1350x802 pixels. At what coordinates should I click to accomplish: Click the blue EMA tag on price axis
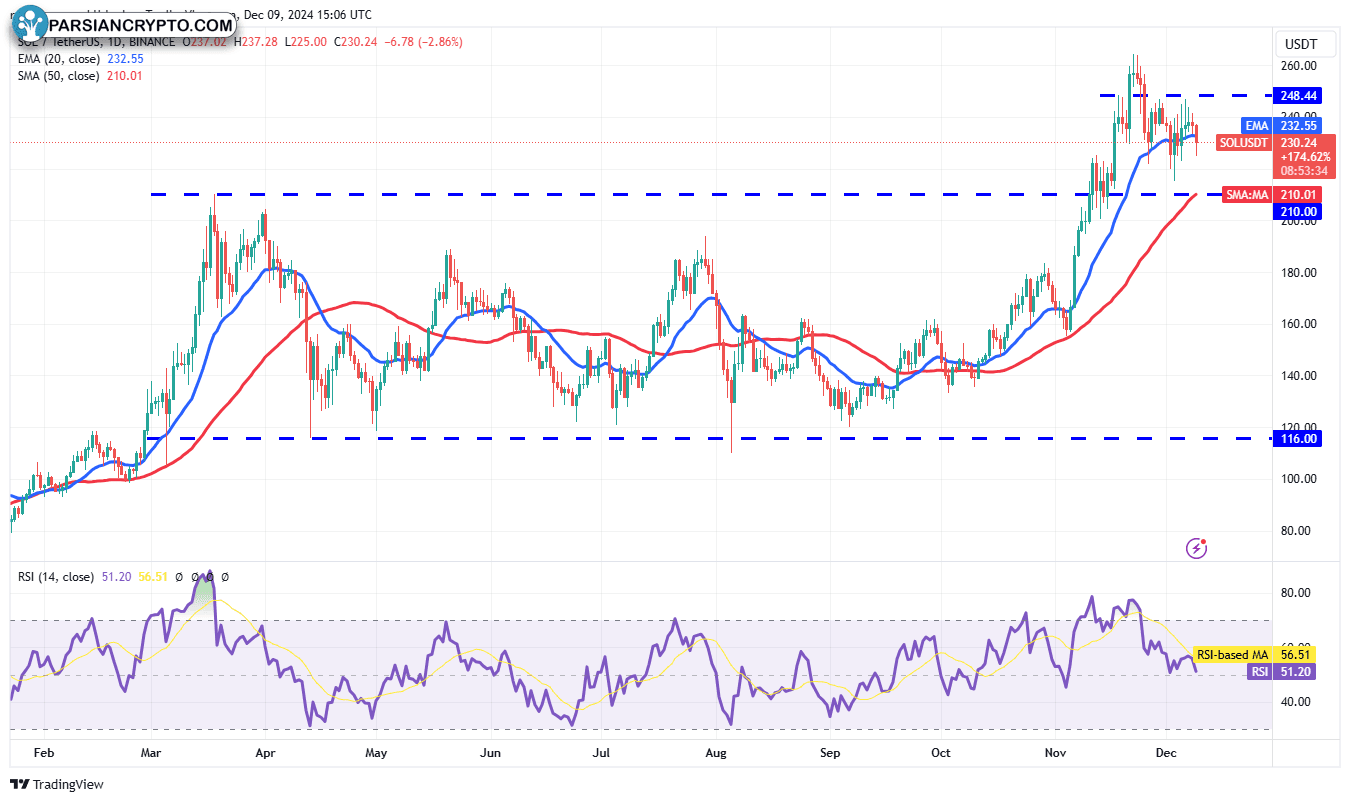coord(1256,126)
